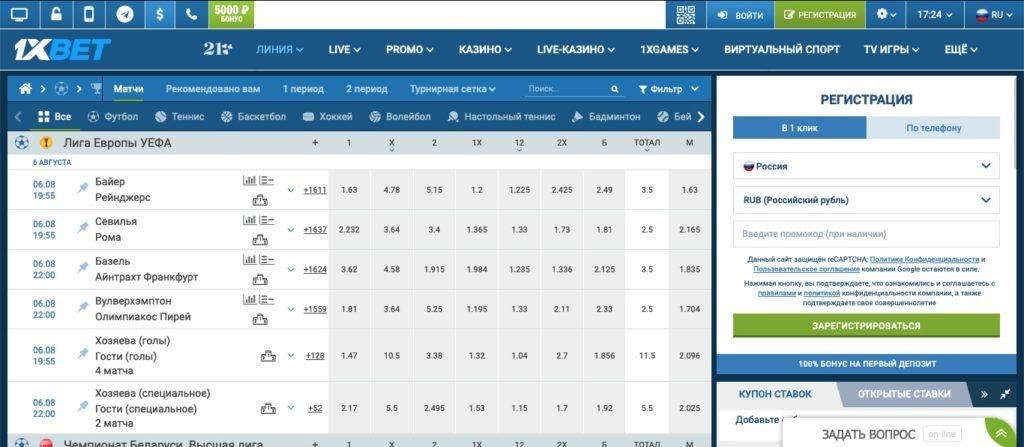Open the 1XGAMES menu
Screen dimensions: 1024x447
pyautogui.click(x=669, y=50)
